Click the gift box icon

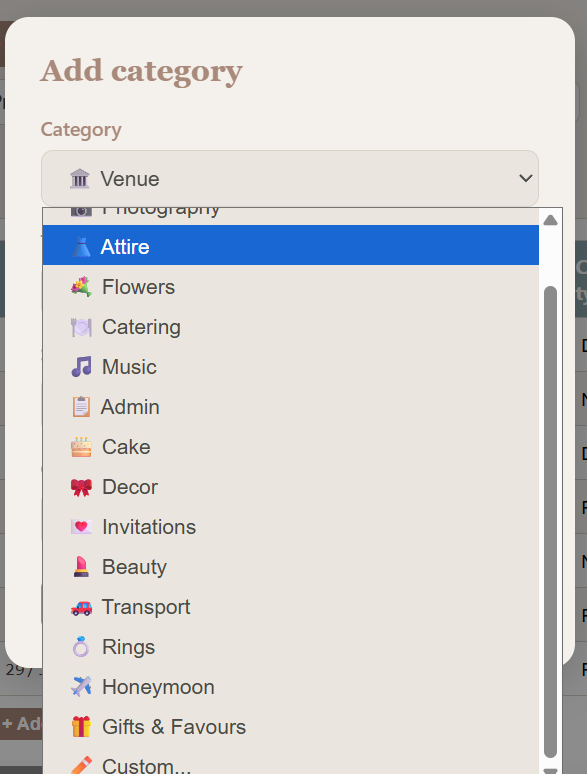pos(81,727)
